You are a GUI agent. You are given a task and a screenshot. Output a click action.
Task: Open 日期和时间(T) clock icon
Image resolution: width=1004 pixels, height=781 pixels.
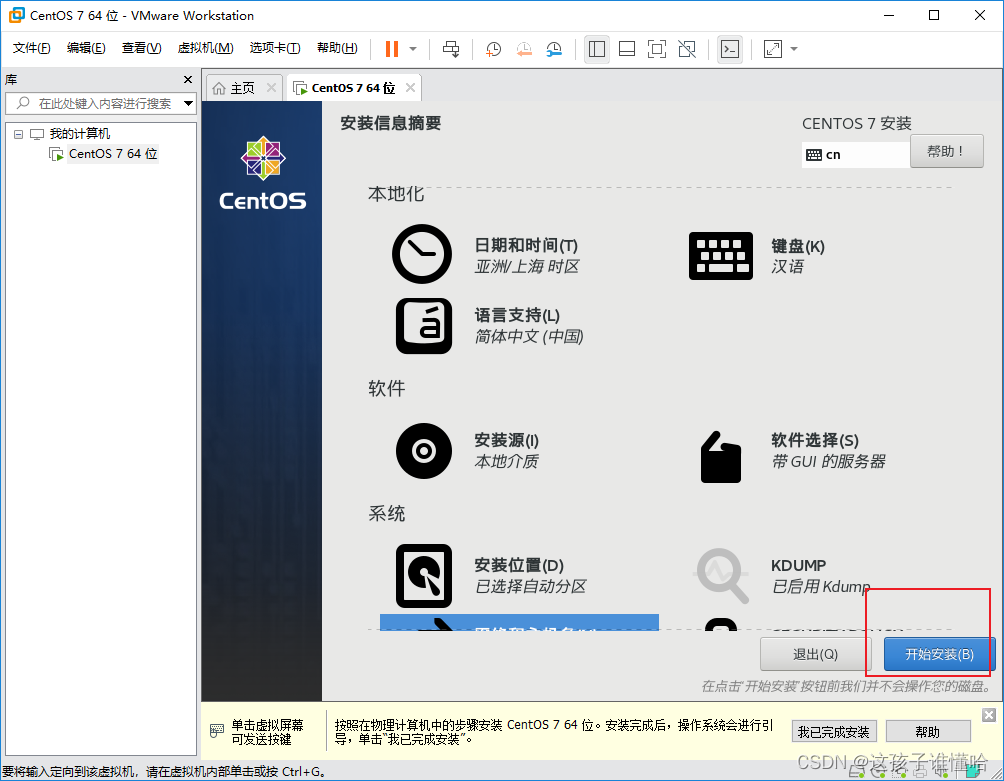pyautogui.click(x=422, y=254)
